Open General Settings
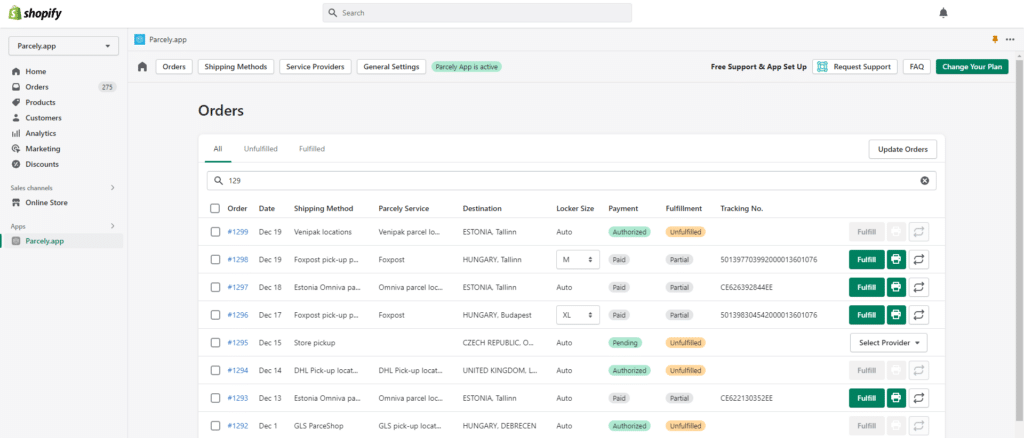Screen dimensions: 1024x438 click(x=391, y=67)
